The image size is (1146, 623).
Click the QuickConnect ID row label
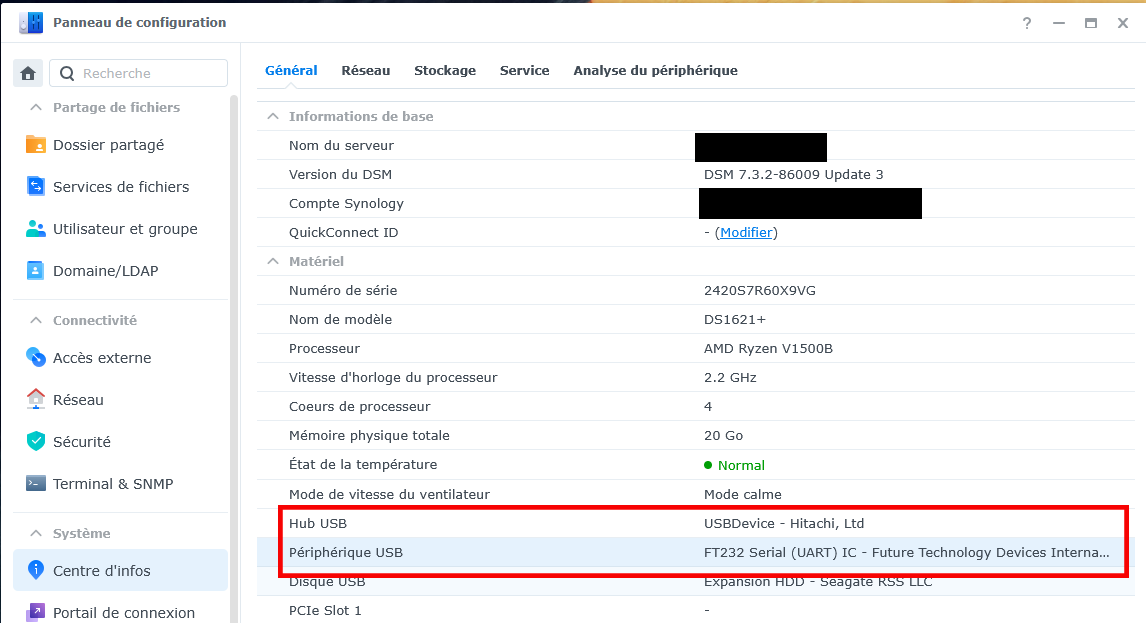pyautogui.click(x=343, y=233)
